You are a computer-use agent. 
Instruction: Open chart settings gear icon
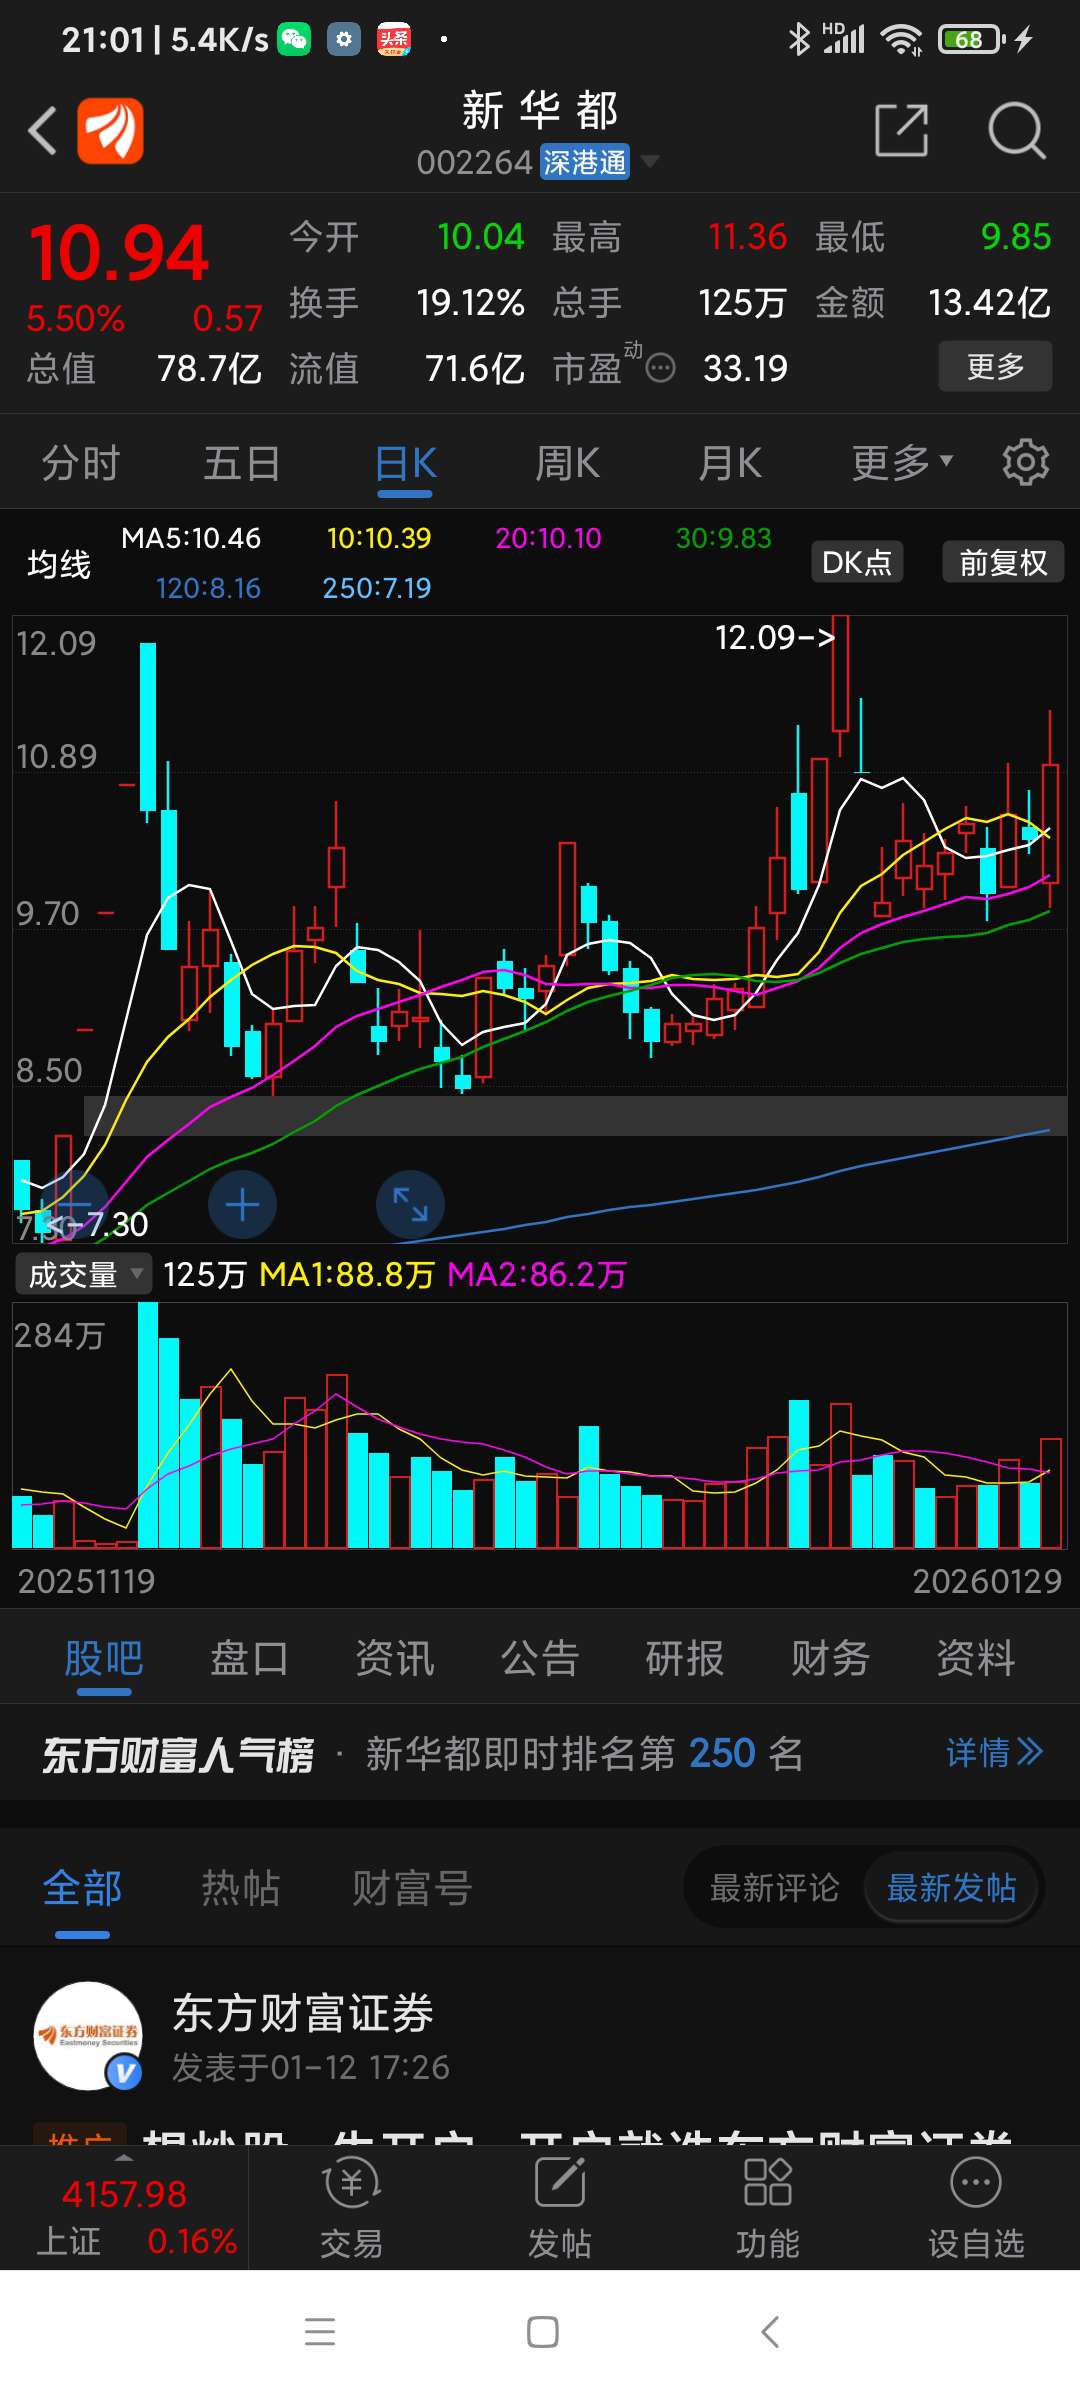coord(1026,462)
